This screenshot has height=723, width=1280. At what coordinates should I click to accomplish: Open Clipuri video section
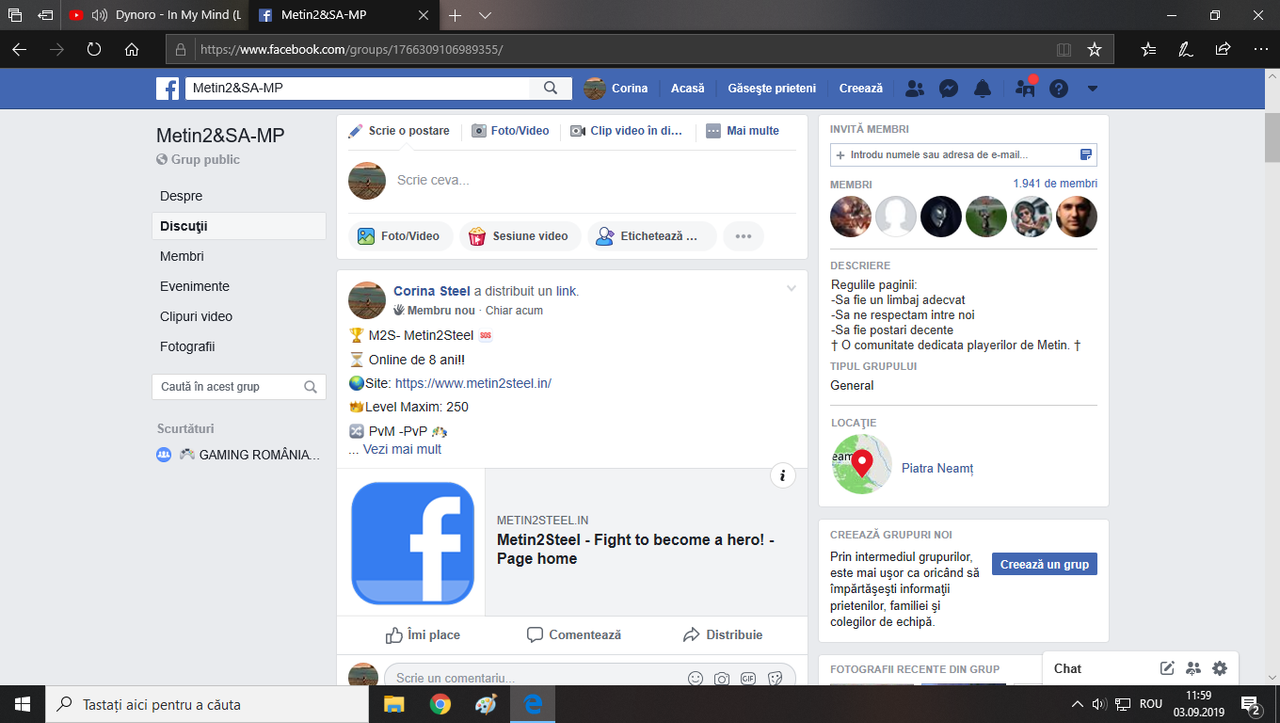click(x=196, y=316)
